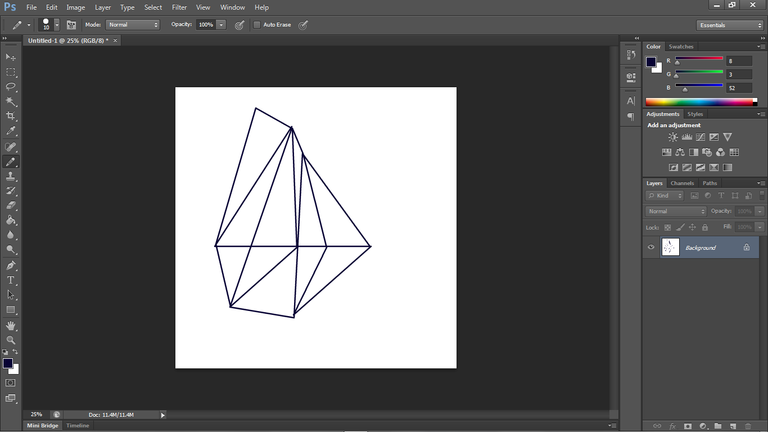Toggle the brush panel button
The width and height of the screenshot is (768, 432).
tap(71, 24)
